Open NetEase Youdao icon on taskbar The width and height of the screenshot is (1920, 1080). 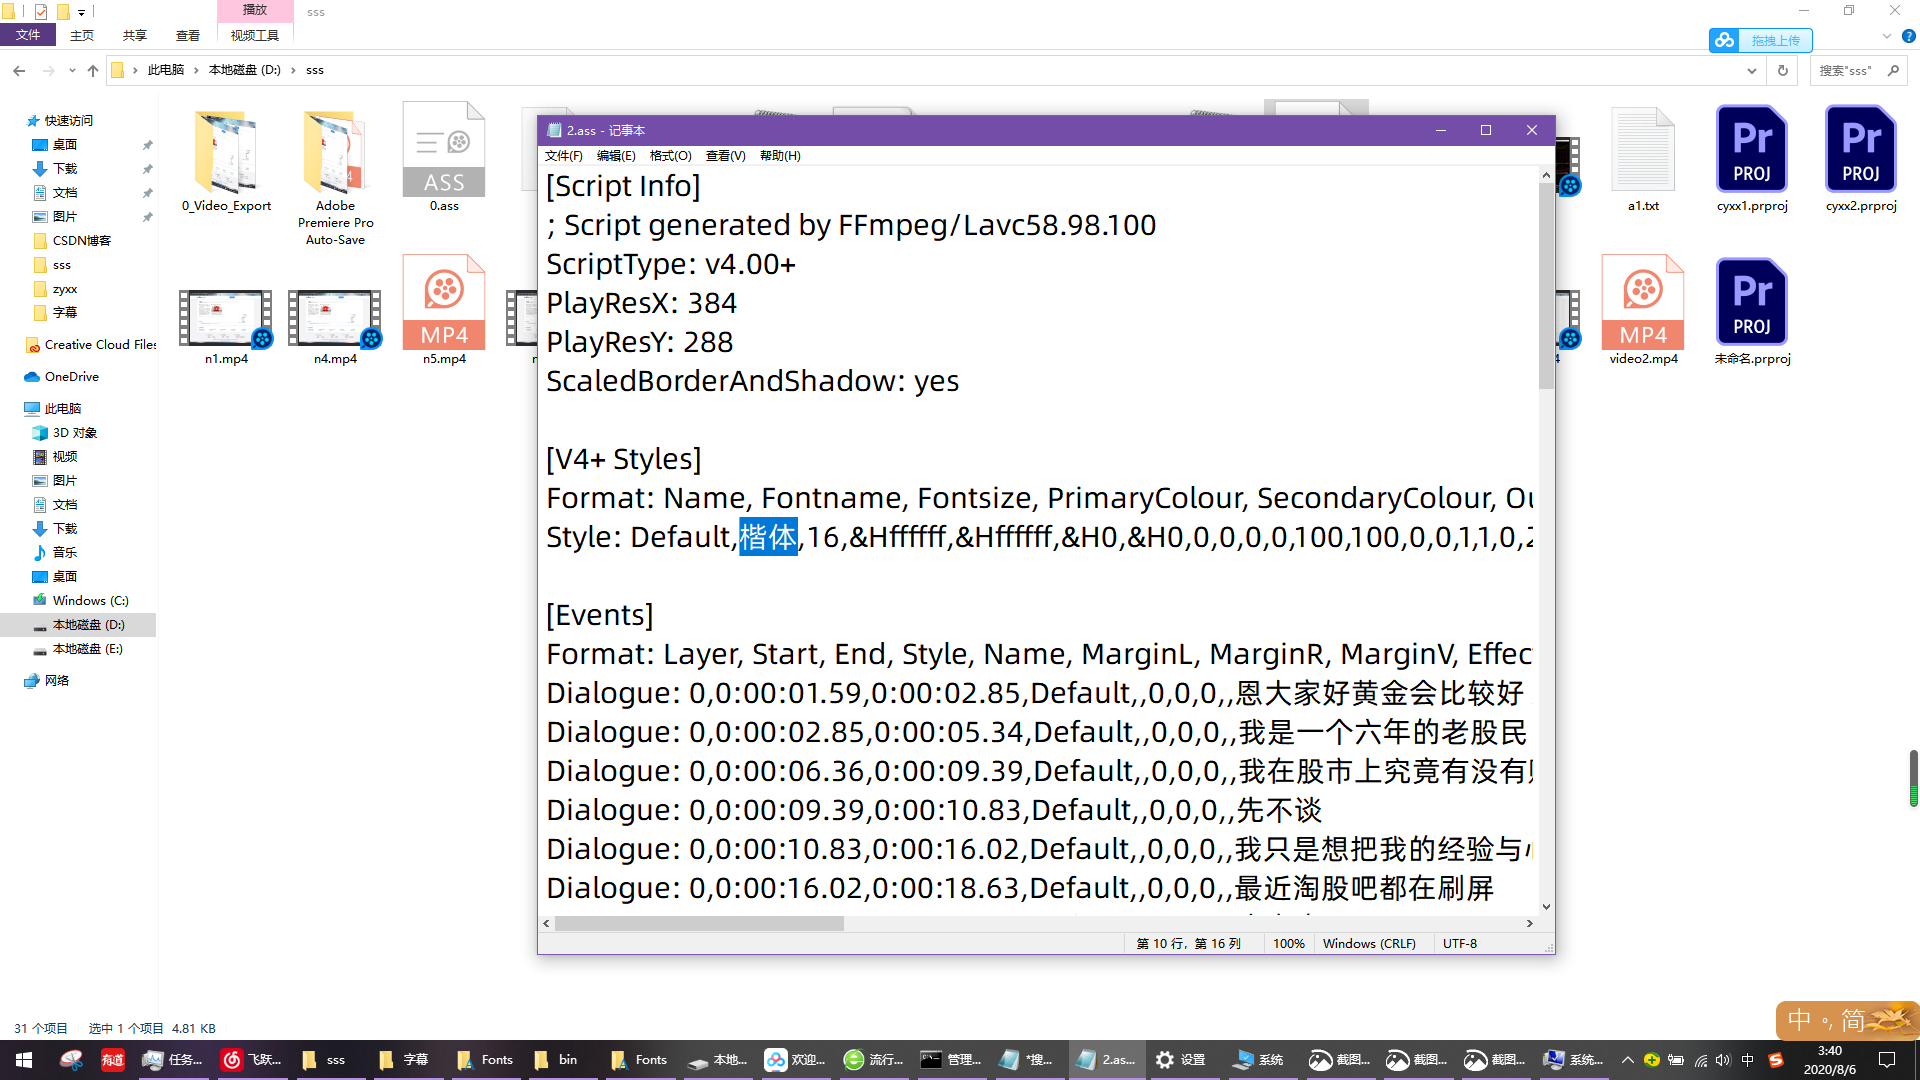(x=112, y=1060)
